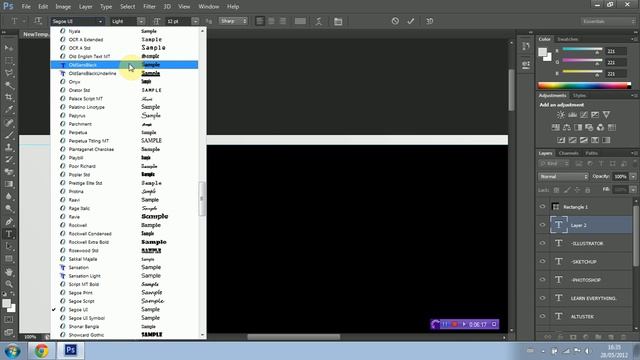Hide the LEARN EVERYTHING layer
The width and height of the screenshot is (640, 360).
[x=542, y=298]
